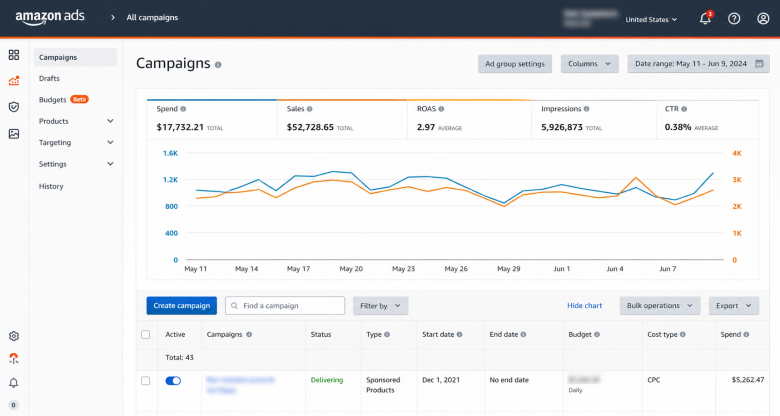Image resolution: width=780 pixels, height=416 pixels.
Task: Click the Delivering status text
Action: (327, 380)
